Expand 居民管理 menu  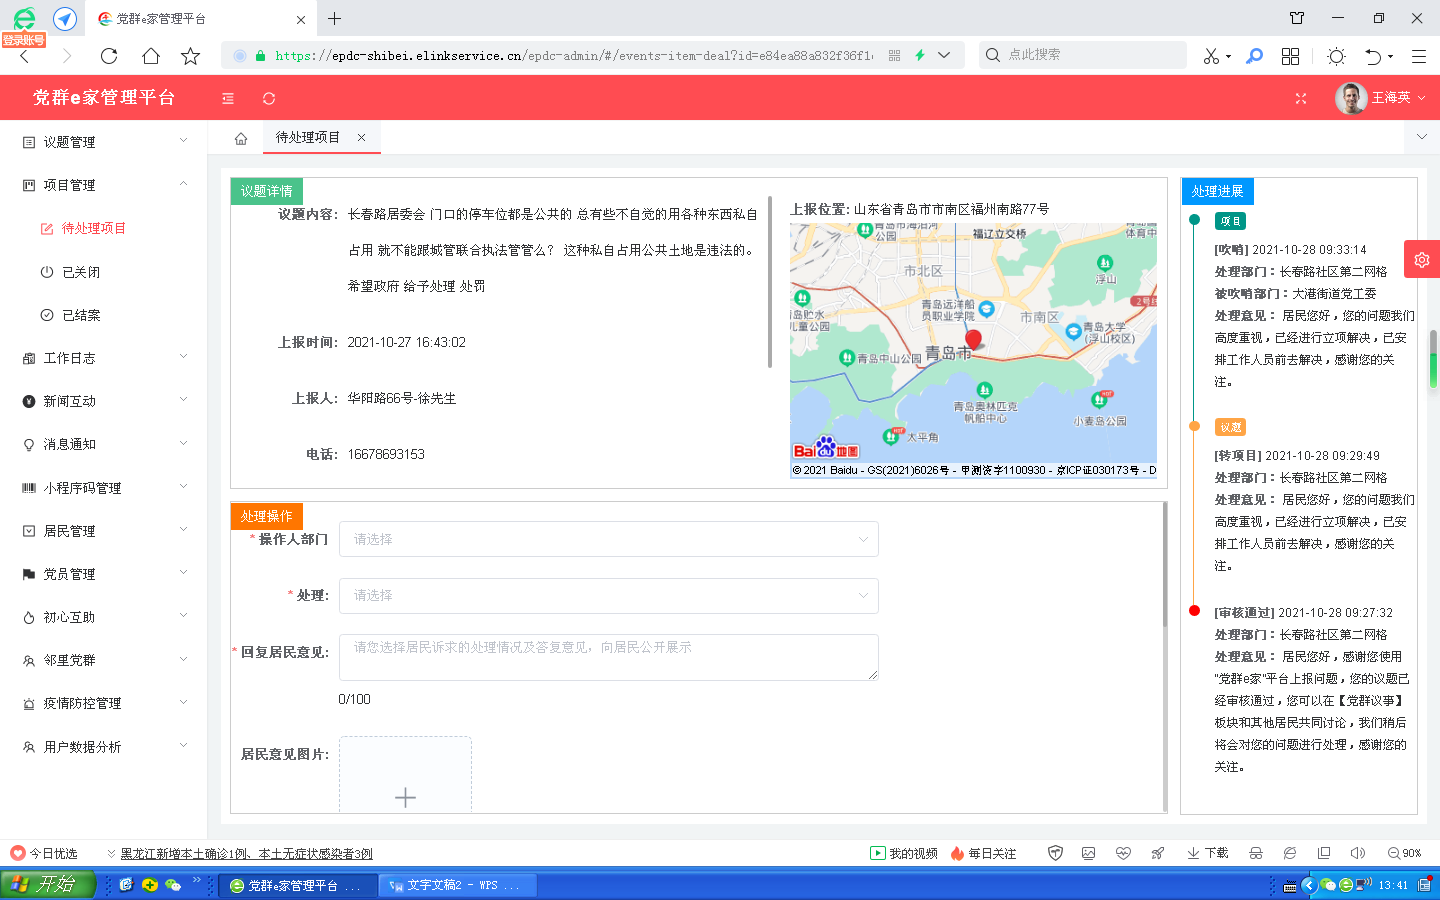pyautogui.click(x=104, y=531)
